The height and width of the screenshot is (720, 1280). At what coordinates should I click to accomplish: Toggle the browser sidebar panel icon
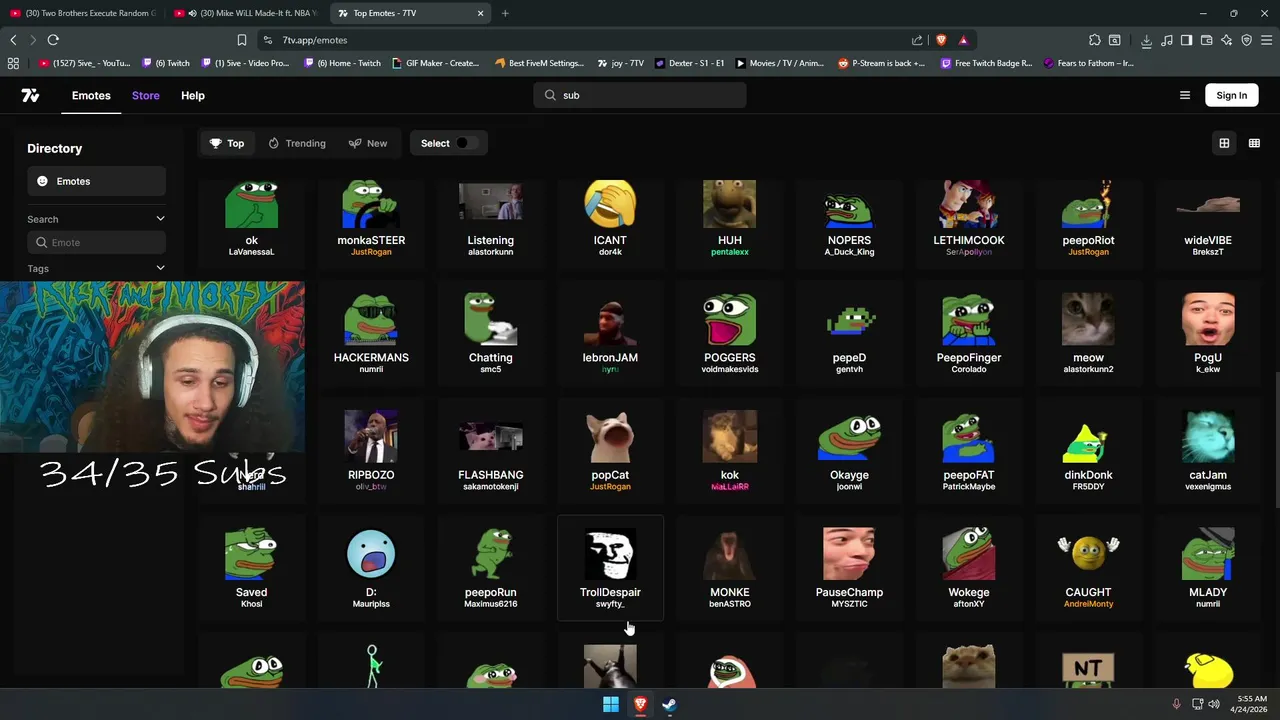coord(1186,40)
